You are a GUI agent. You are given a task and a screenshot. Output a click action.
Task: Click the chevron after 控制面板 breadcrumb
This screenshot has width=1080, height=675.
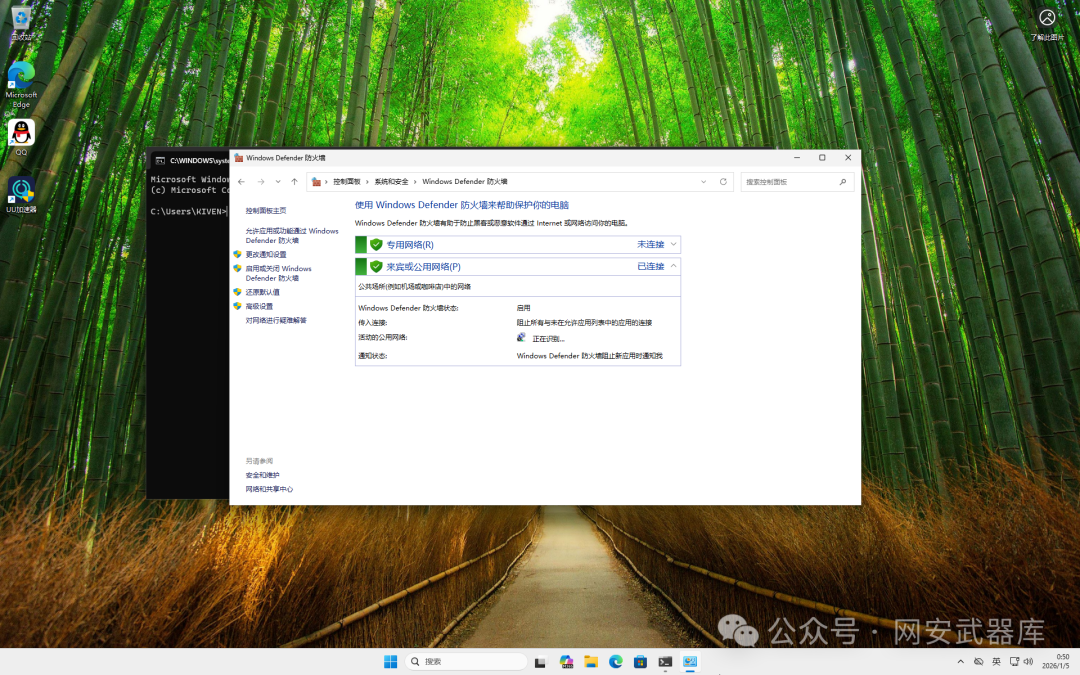point(368,182)
